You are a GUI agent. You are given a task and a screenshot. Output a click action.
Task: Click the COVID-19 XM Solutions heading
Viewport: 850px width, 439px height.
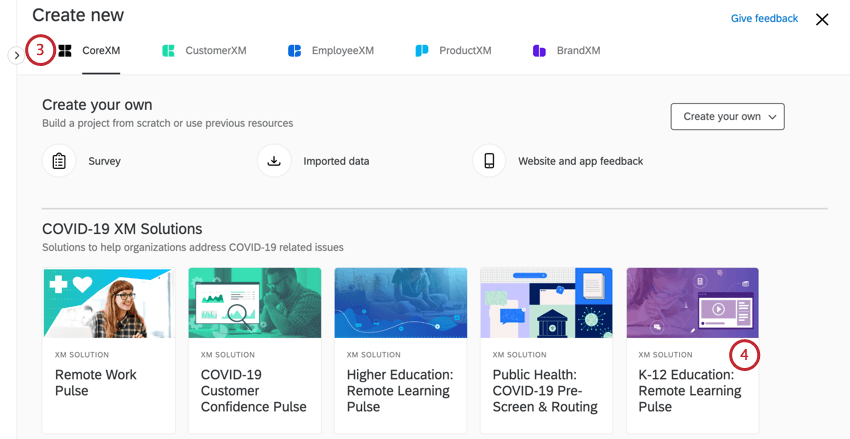(x=122, y=228)
